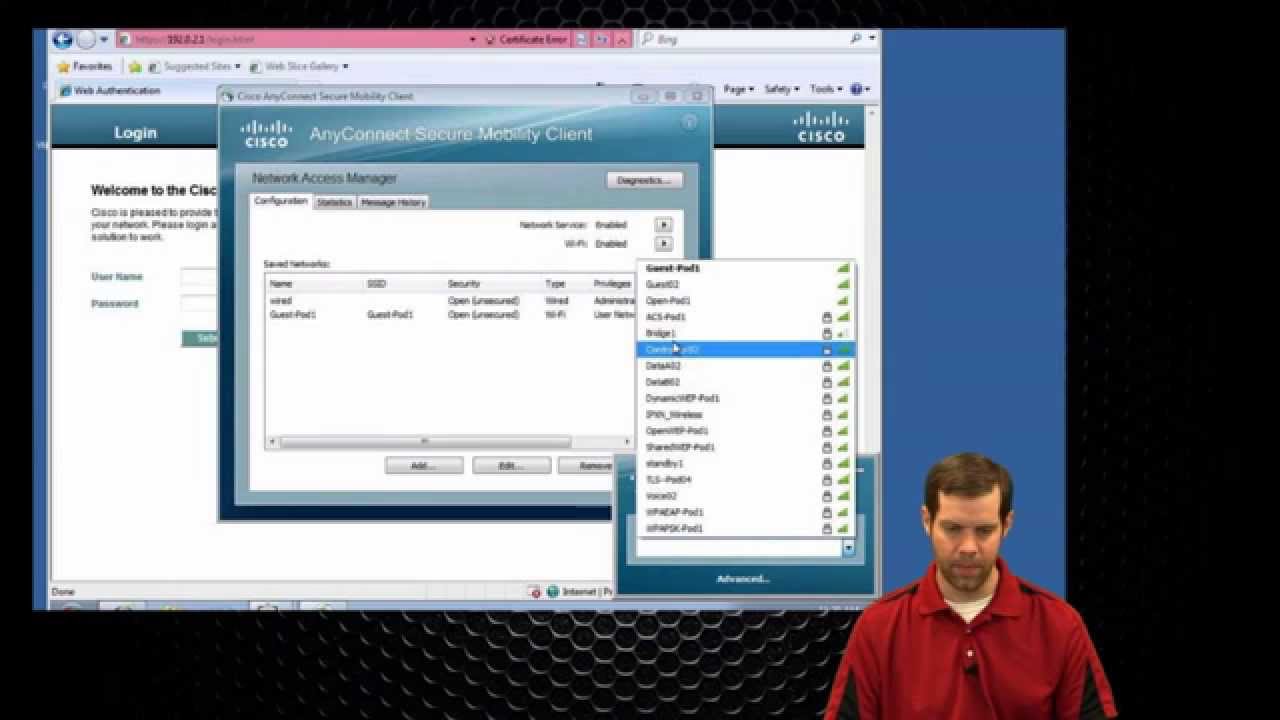
Task: Click the browser Forward button
Action: click(x=86, y=40)
